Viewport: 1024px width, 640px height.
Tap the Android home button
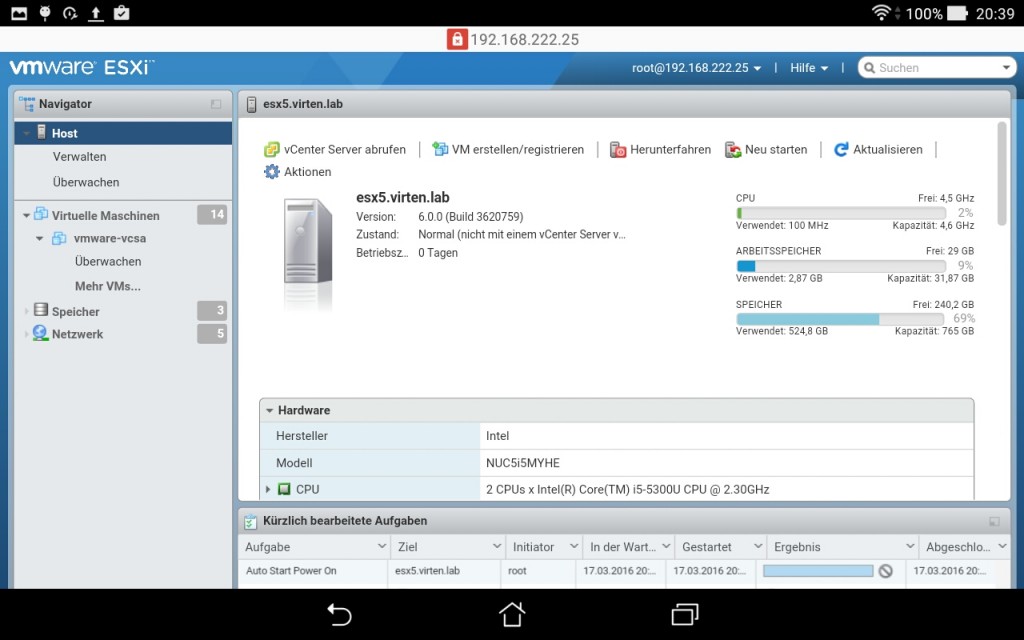click(x=511, y=614)
